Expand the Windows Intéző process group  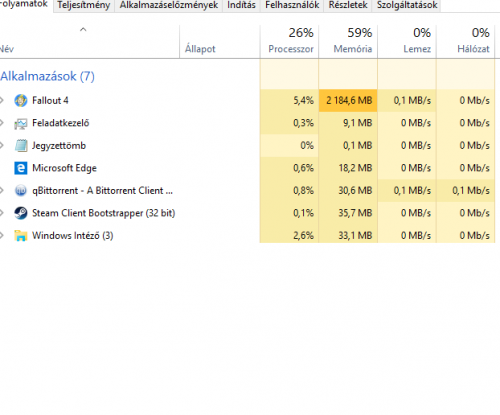2,235
